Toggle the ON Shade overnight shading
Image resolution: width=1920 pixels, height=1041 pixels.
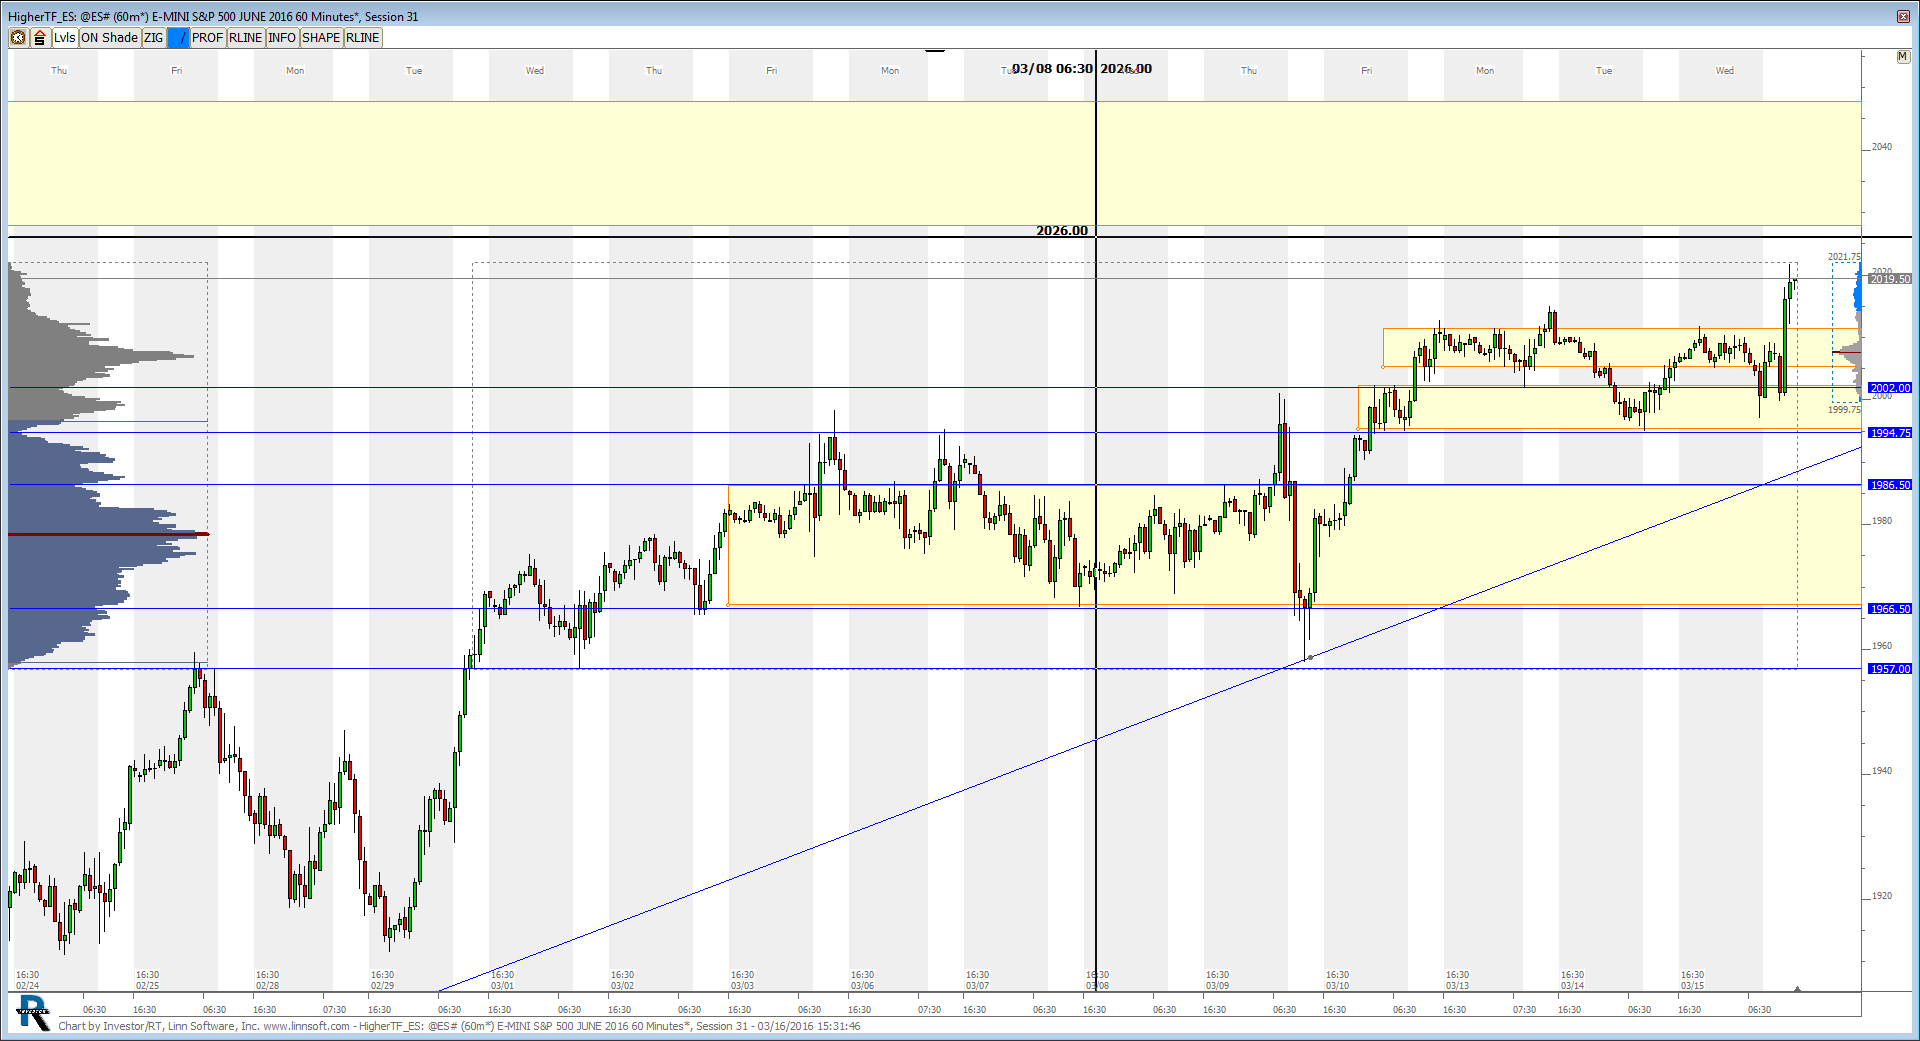[x=109, y=38]
